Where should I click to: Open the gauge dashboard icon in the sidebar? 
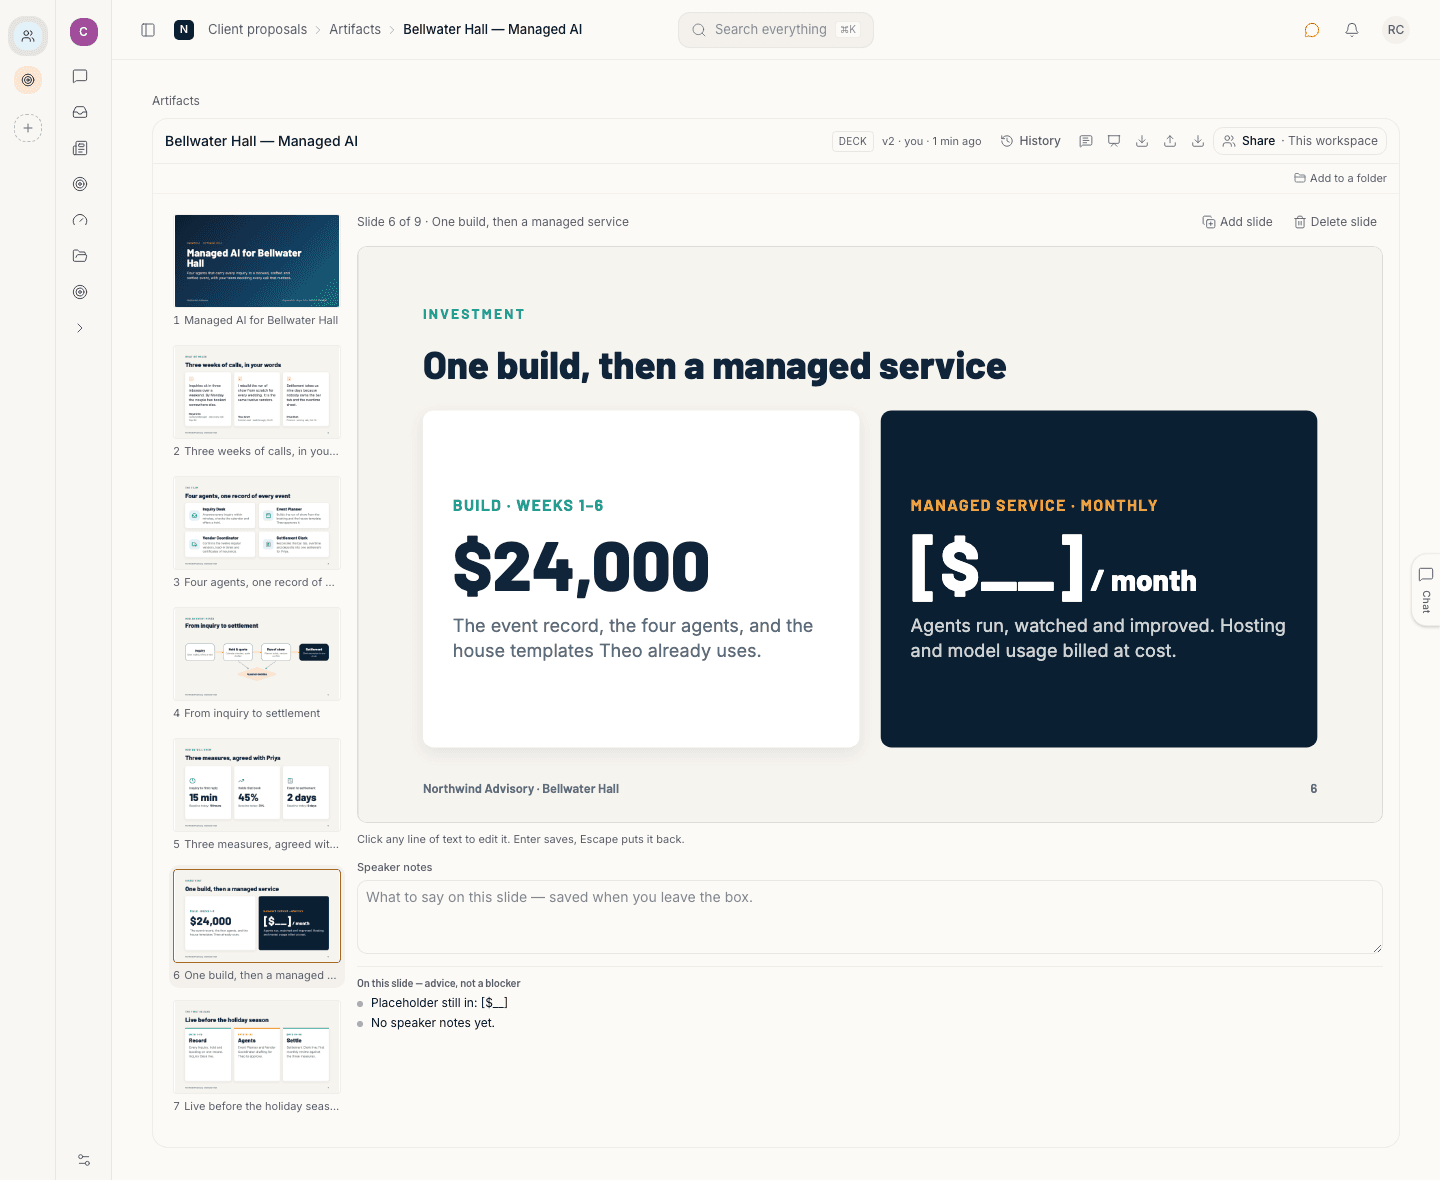click(80, 220)
